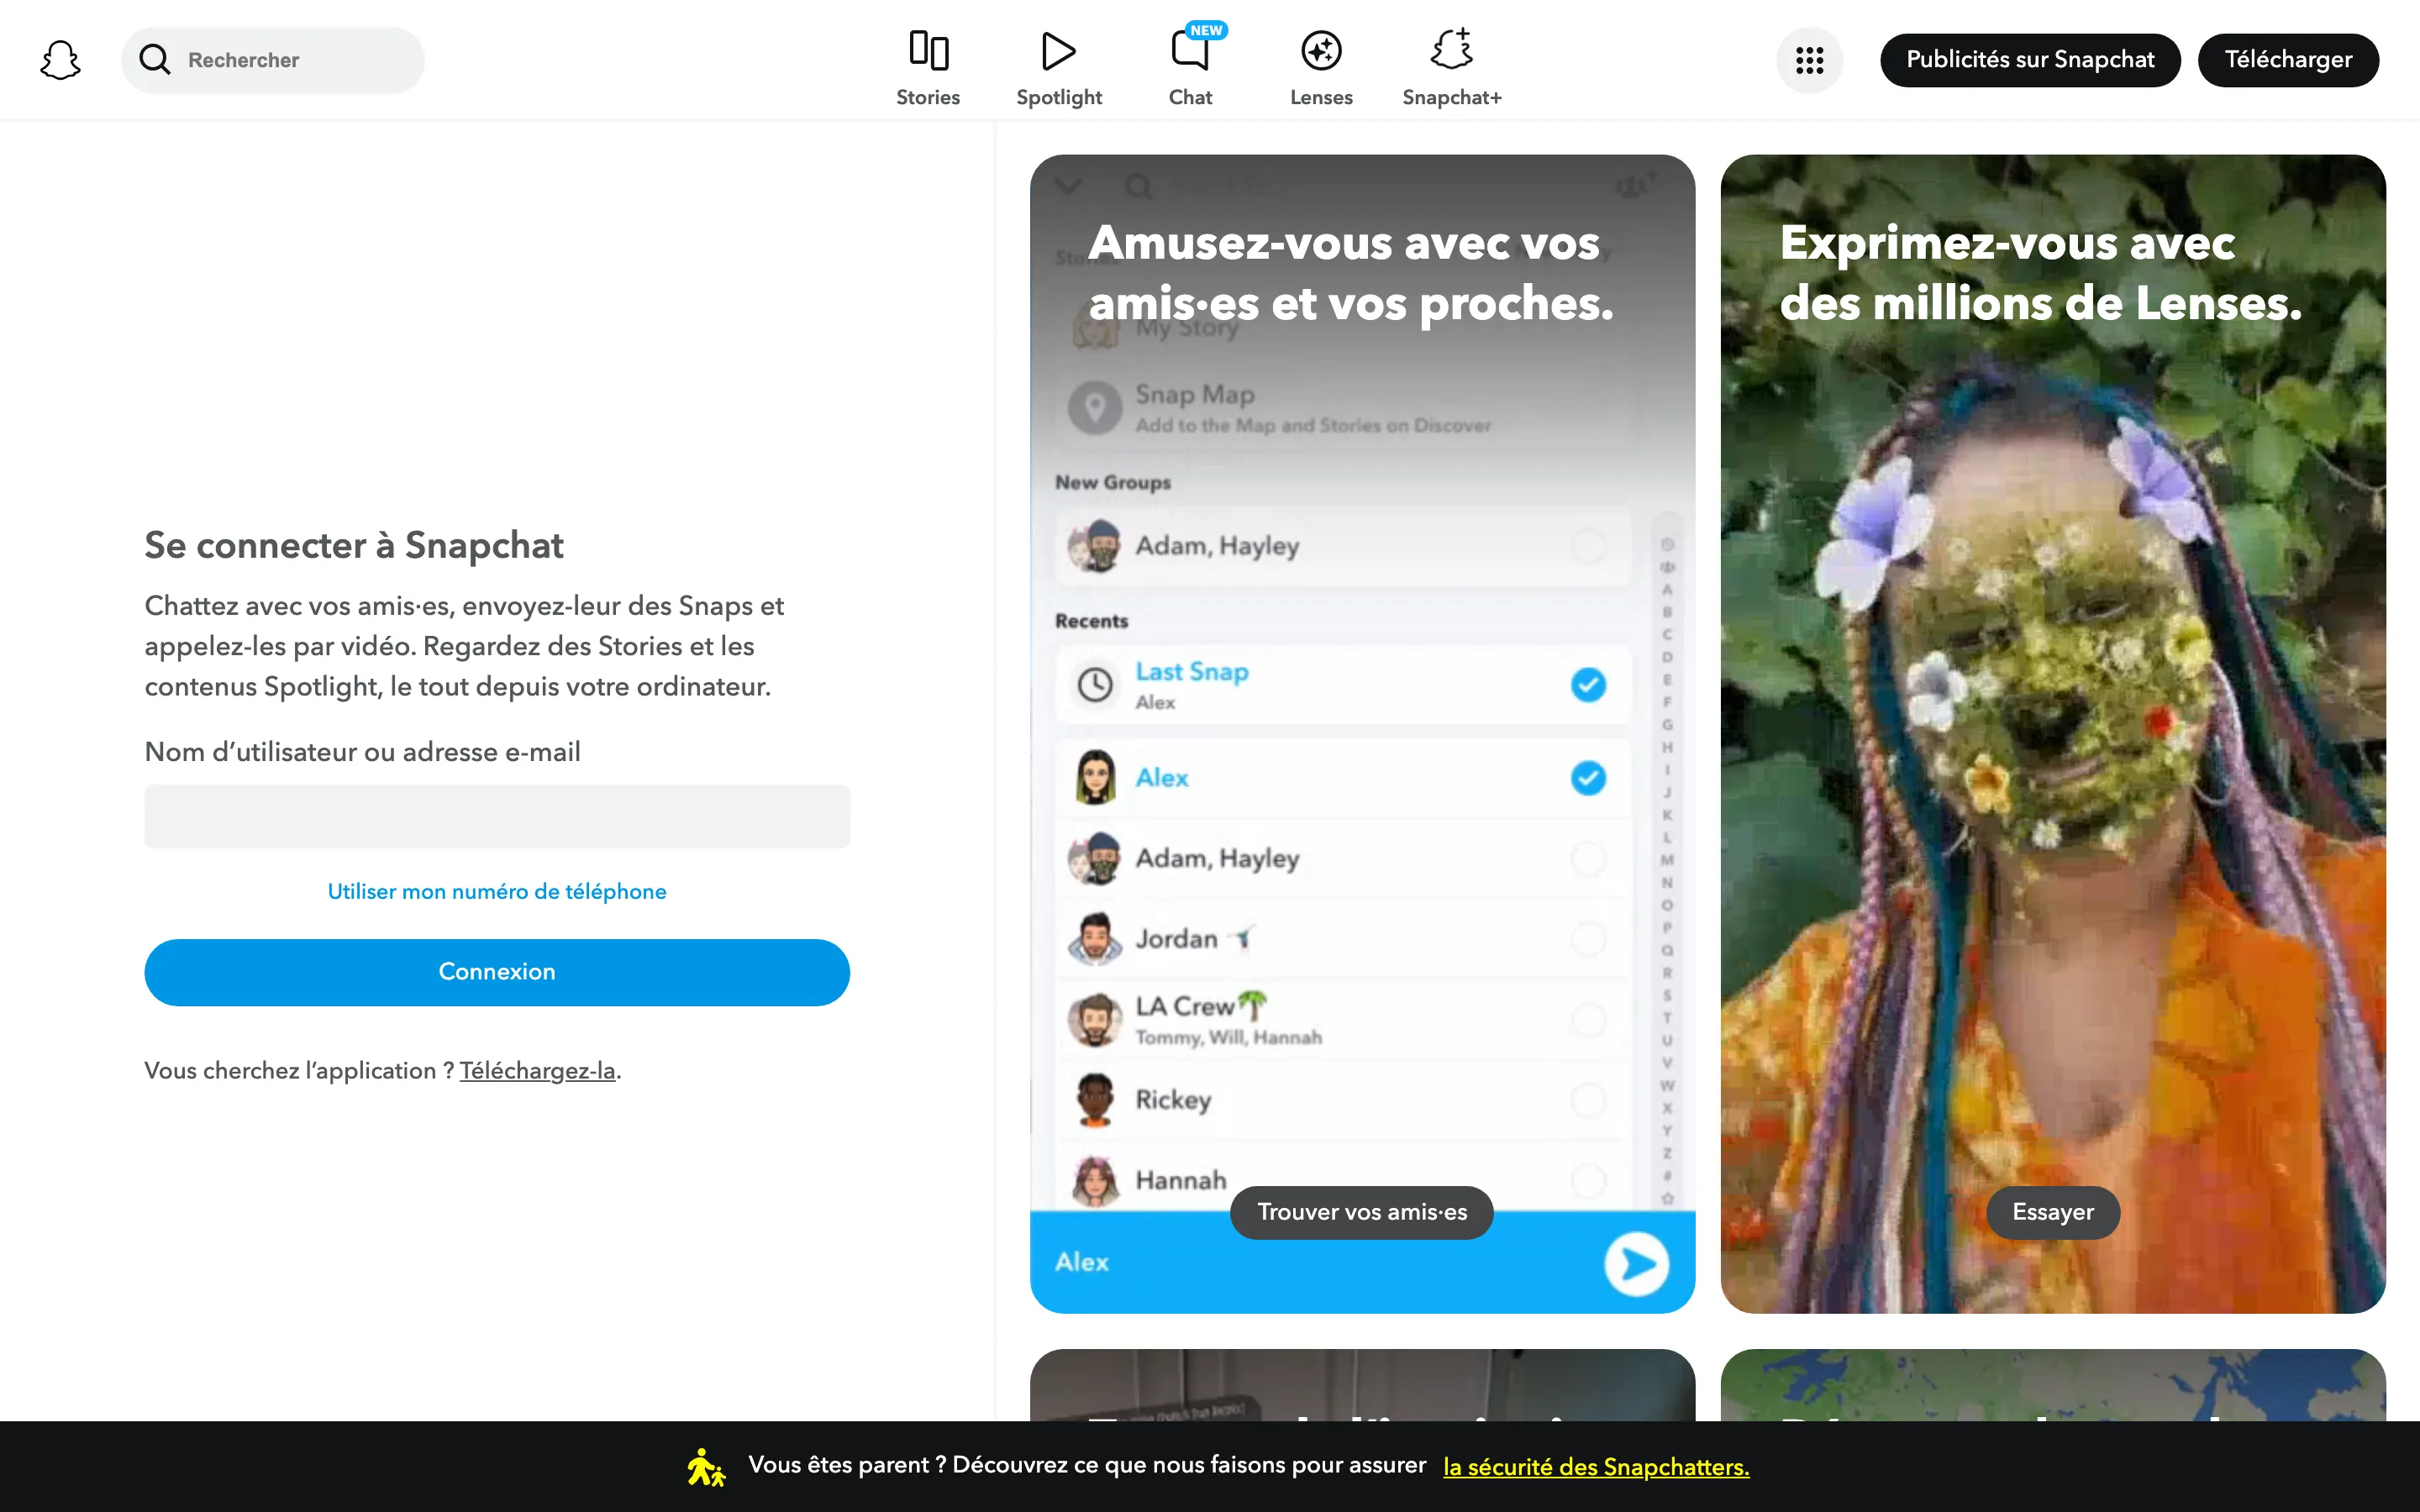Click the map card thumbnail at bottom right

coord(2053,1385)
